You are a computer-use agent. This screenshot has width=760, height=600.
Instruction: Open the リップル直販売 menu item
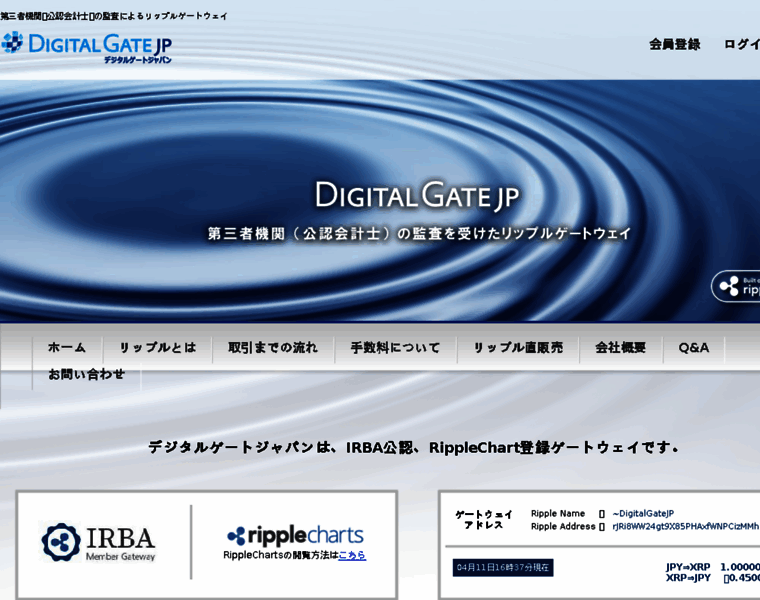coord(518,347)
